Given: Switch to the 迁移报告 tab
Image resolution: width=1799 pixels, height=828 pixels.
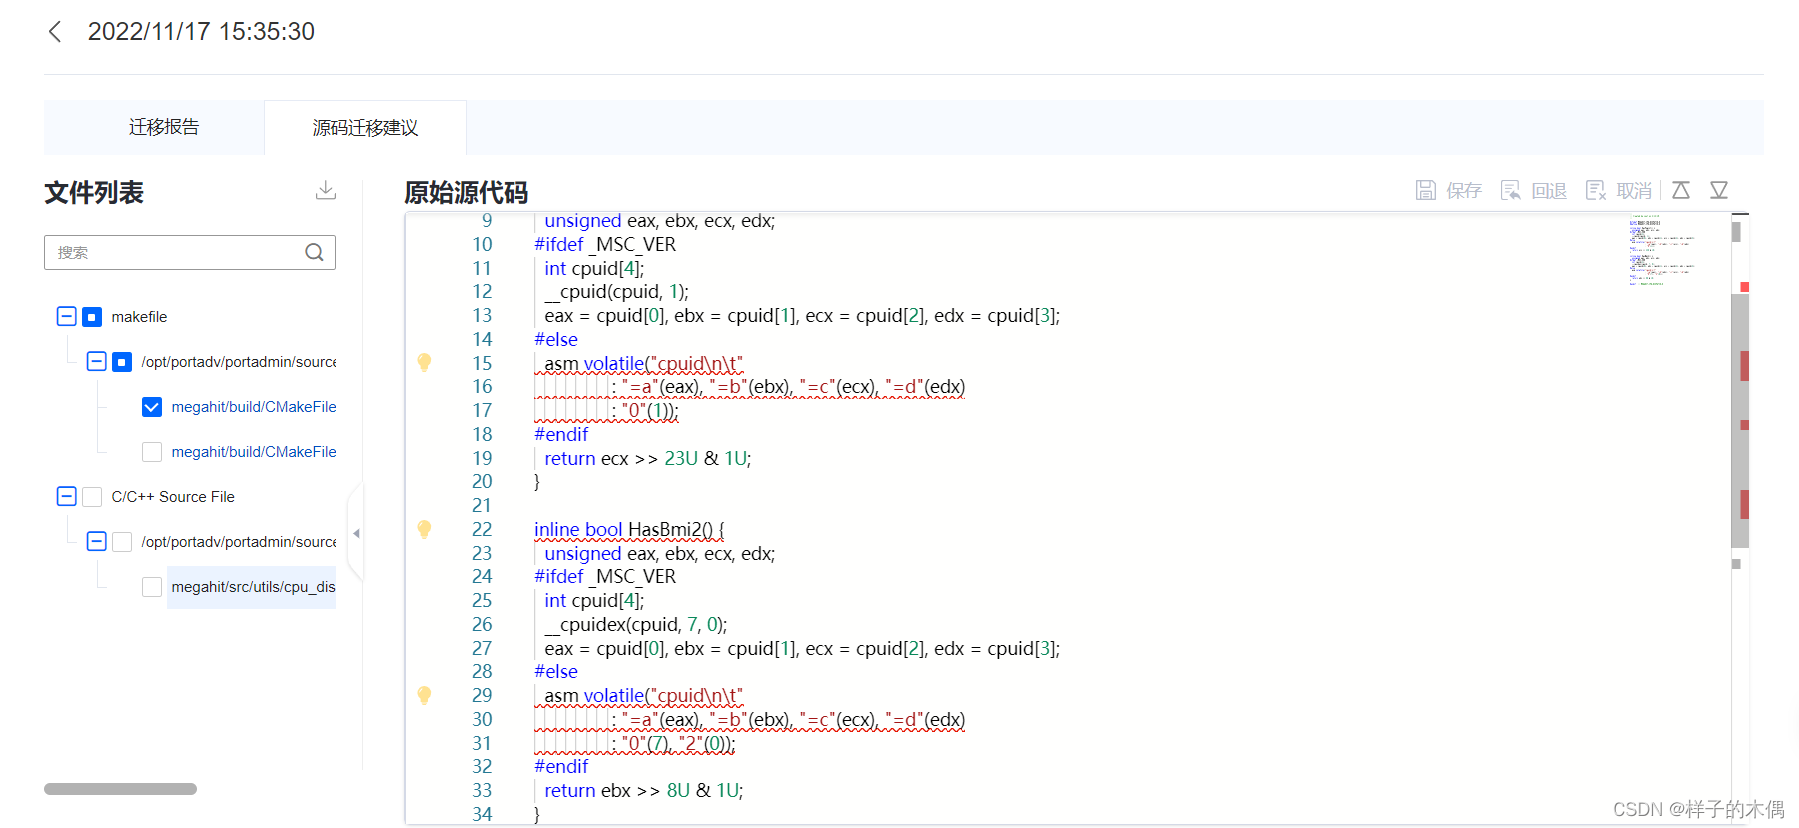Looking at the screenshot, I should (x=164, y=127).
